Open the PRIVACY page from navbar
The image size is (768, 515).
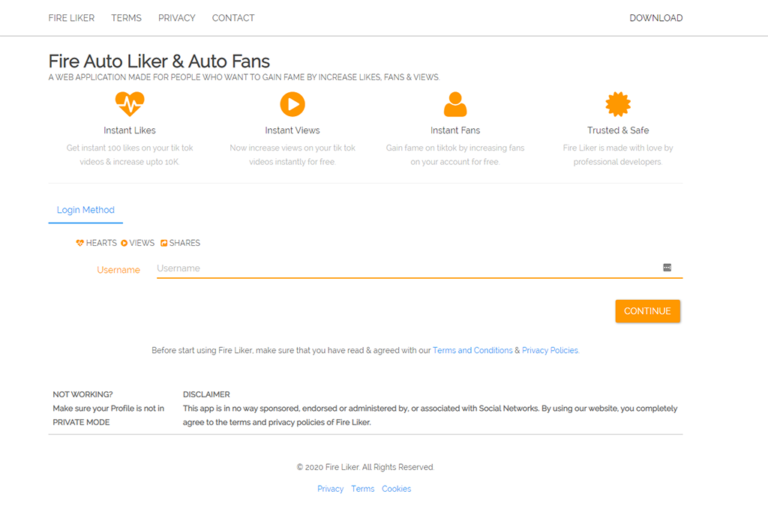177,18
